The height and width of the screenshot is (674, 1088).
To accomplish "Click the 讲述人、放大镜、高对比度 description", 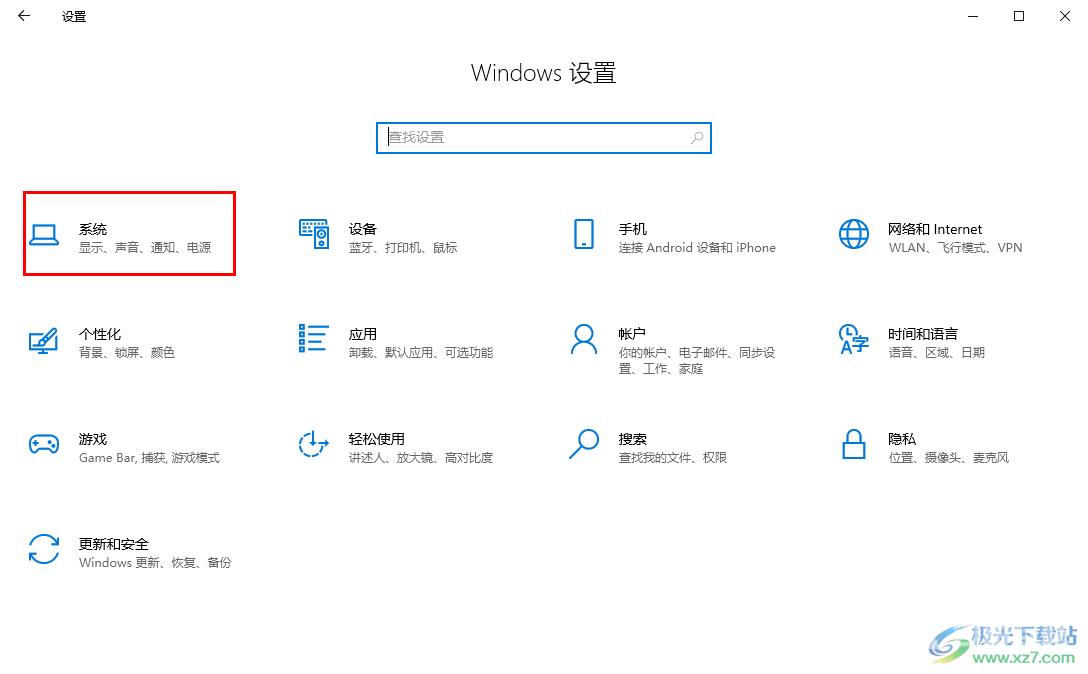I will click(420, 457).
